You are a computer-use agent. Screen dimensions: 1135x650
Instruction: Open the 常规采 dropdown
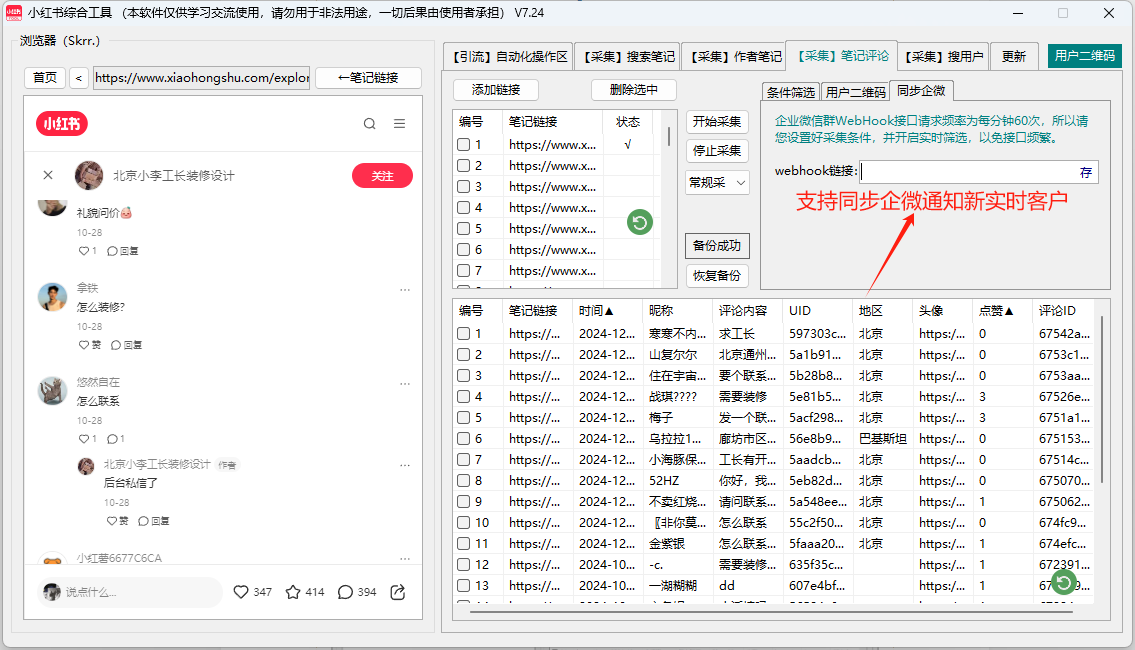[716, 182]
